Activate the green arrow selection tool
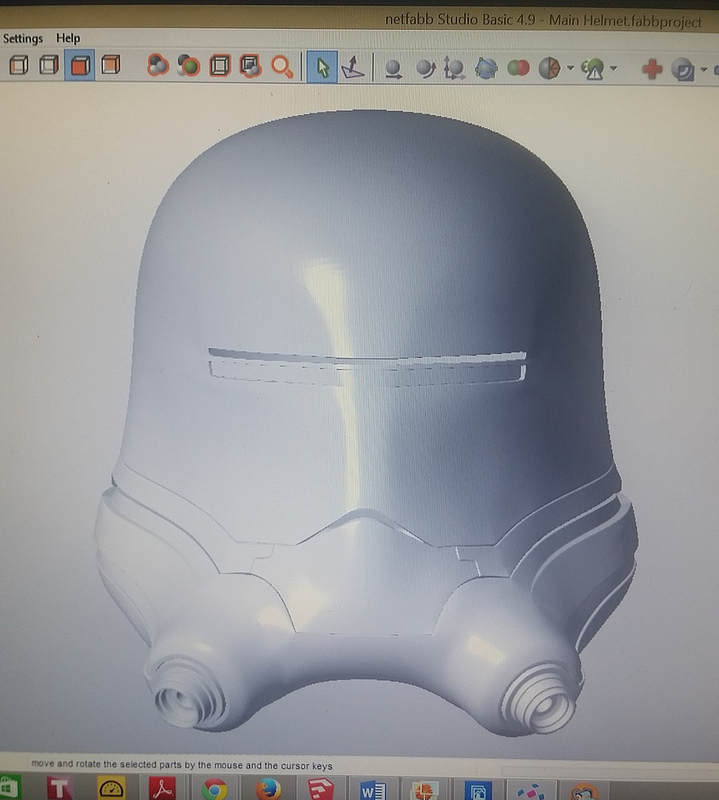The height and width of the screenshot is (800, 719). pos(322,67)
